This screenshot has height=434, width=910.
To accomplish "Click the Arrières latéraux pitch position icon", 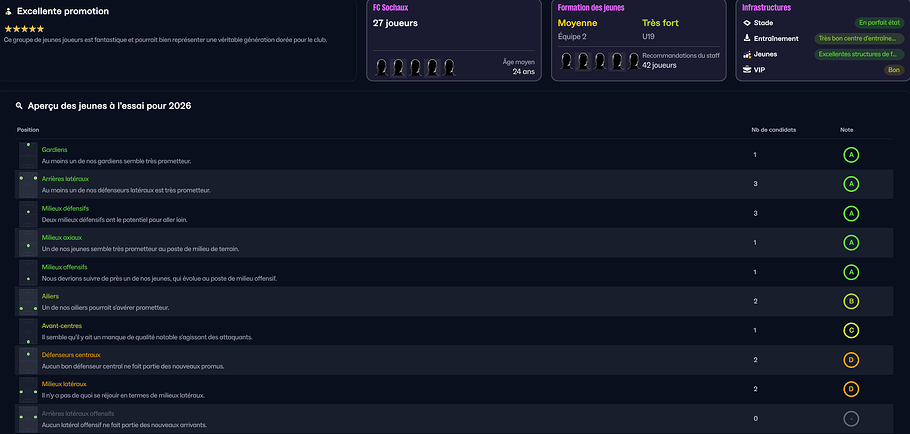I will (x=27, y=184).
